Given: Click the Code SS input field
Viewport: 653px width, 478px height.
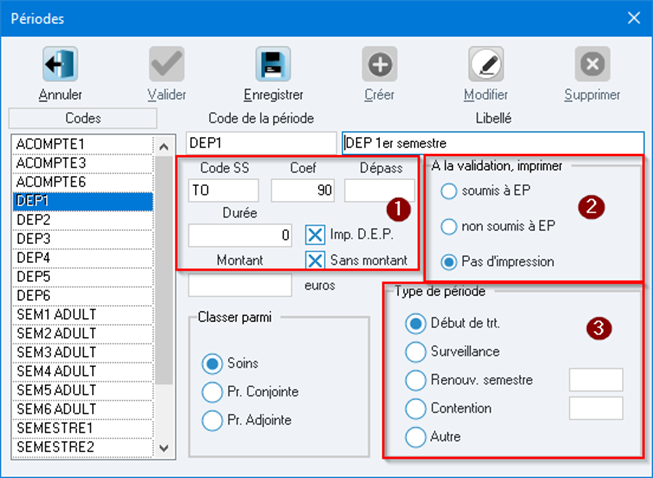Looking at the screenshot, I should [223, 190].
